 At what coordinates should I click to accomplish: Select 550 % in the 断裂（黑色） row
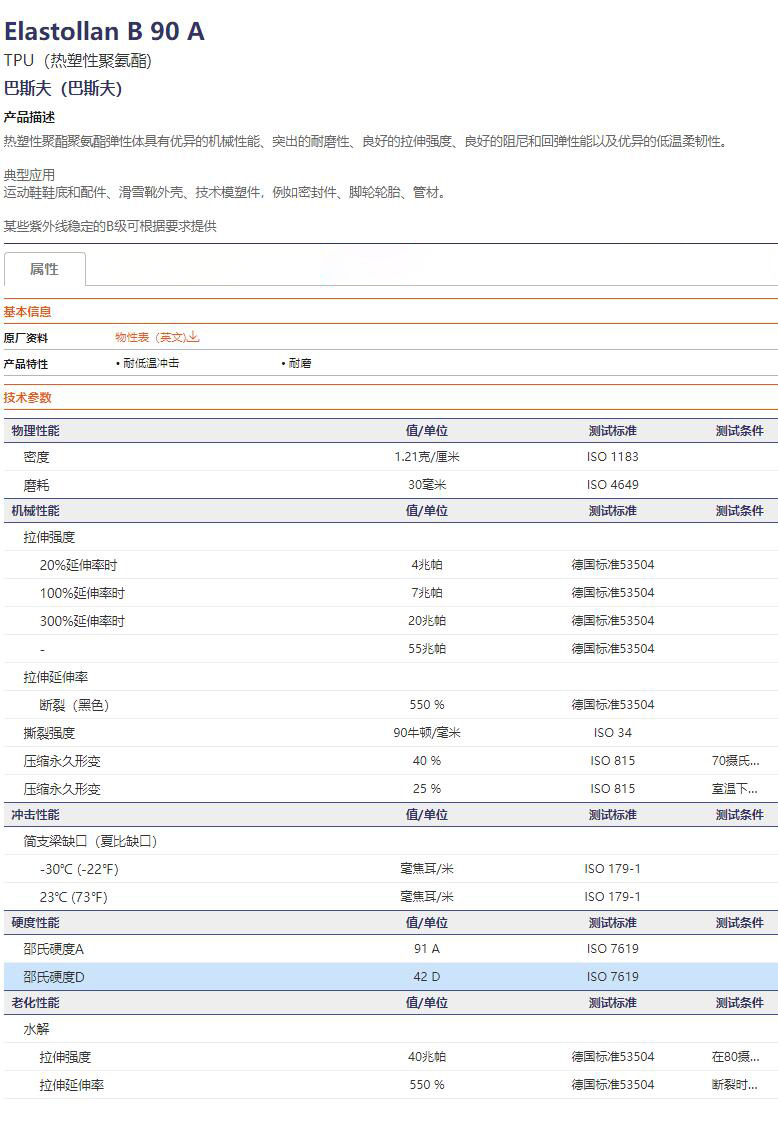pyautogui.click(x=427, y=705)
